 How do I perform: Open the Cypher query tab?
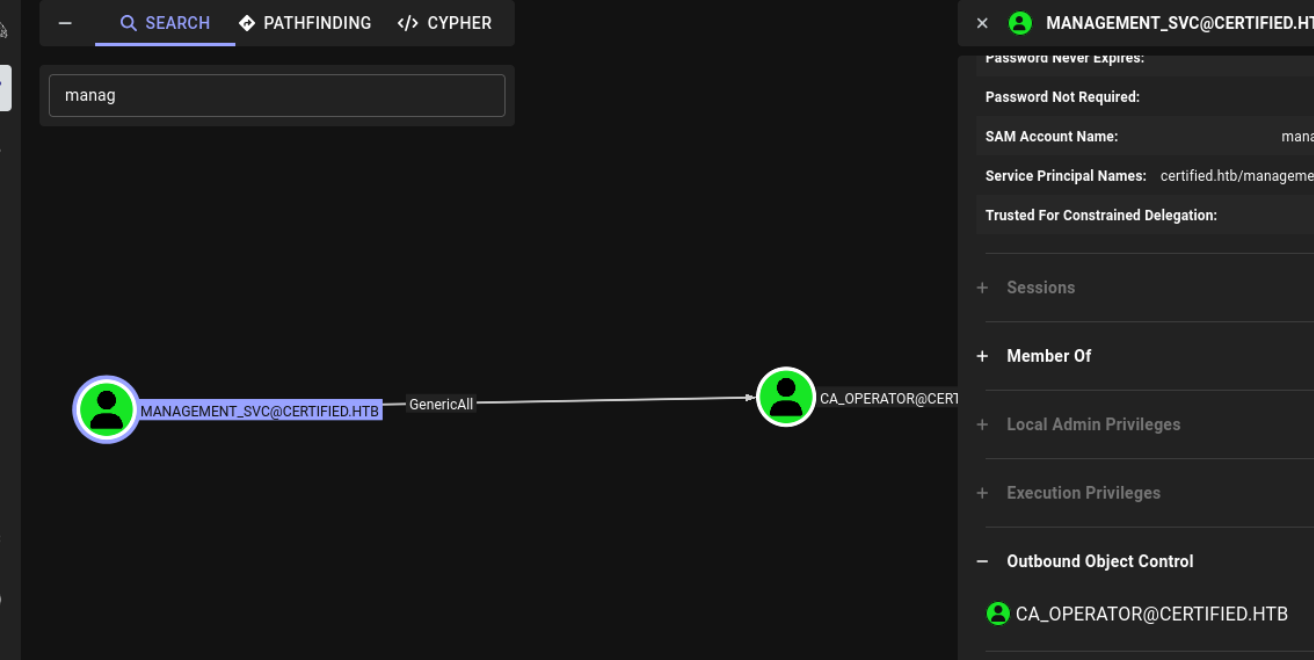point(445,23)
